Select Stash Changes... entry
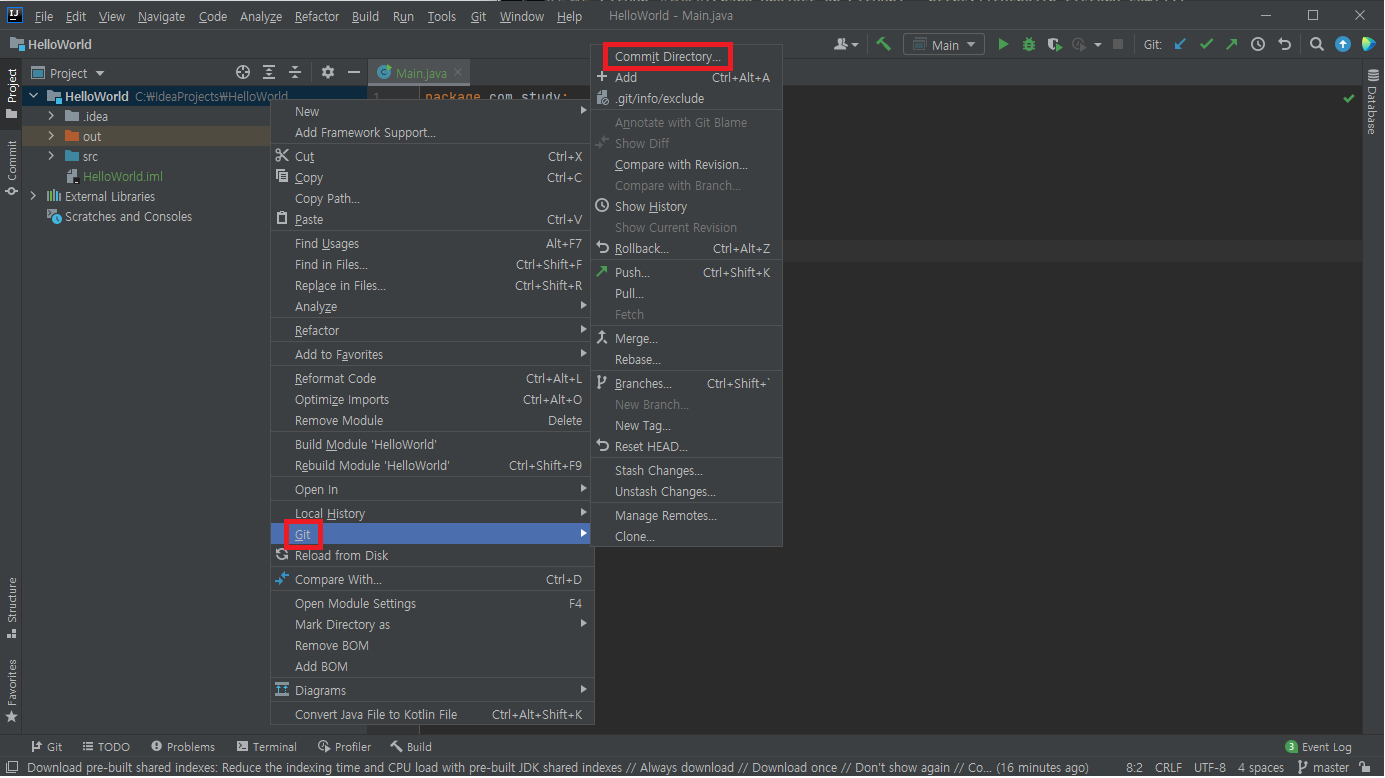 point(686,470)
